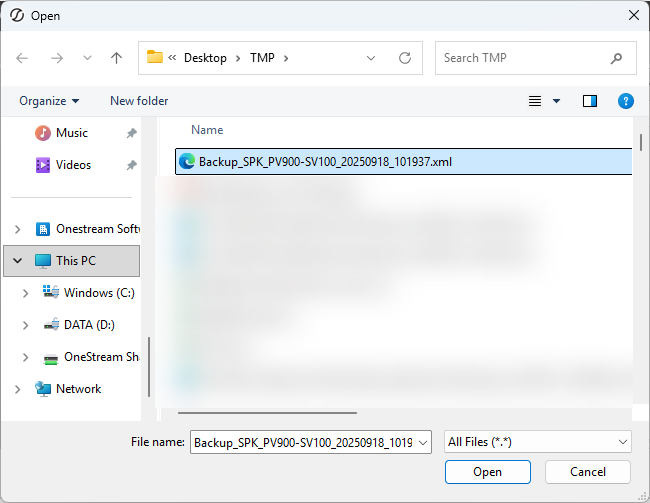This screenshot has height=503, width=650.
Task: Expand the Windows (C:) drive node
Action: 26,293
